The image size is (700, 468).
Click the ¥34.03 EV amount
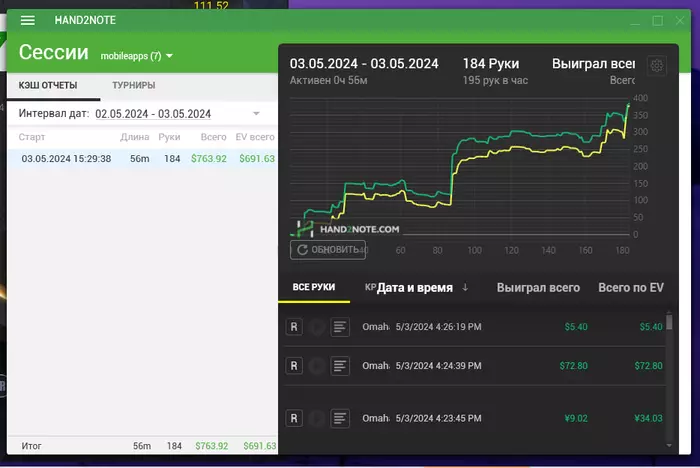648,418
